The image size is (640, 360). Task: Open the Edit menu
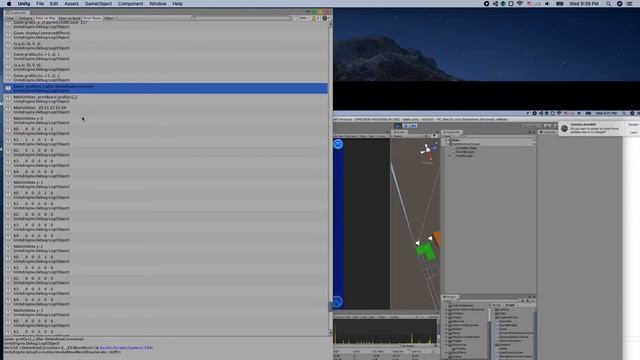coord(54,4)
